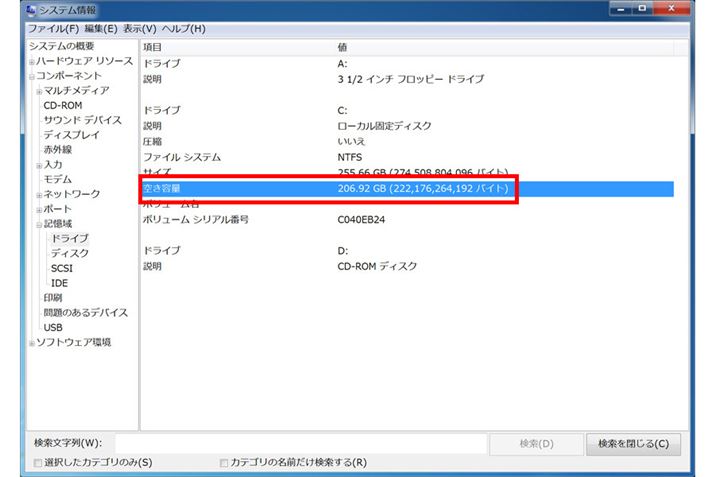Screen dimensions: 715x477
Task: Select SCSI under 記憶域
Action: 62,268
